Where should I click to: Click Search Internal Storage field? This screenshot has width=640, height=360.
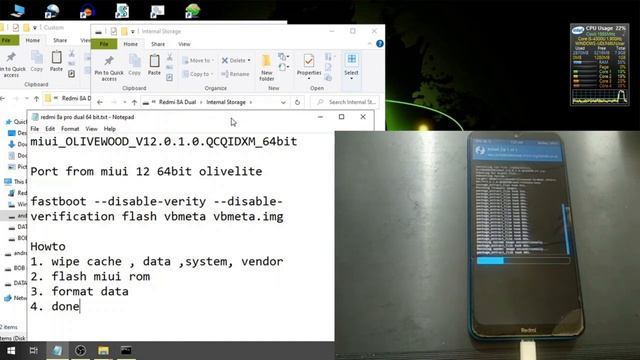(x=346, y=102)
